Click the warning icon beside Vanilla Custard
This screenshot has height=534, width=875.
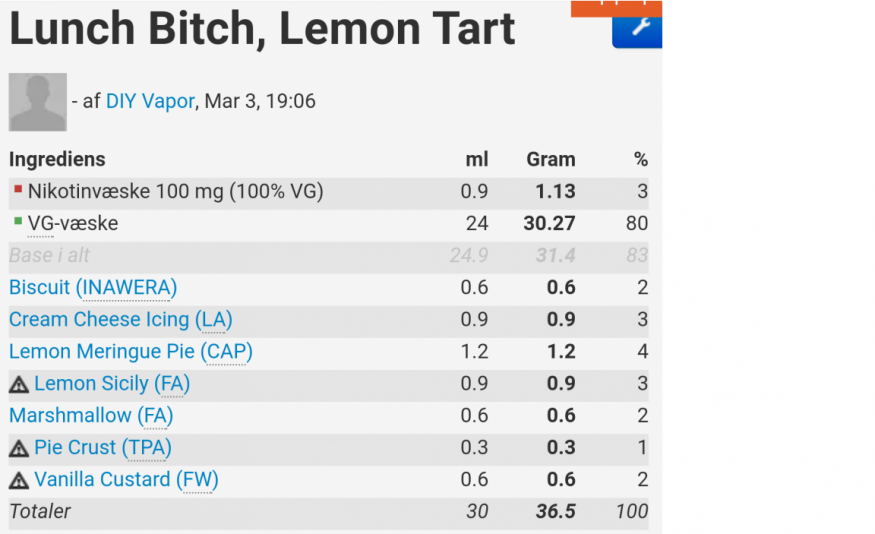(19, 480)
